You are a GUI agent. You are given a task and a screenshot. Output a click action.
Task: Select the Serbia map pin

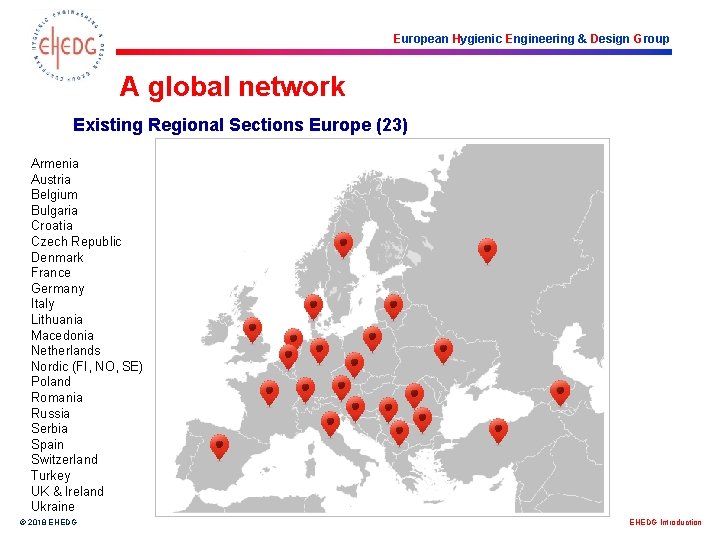tap(388, 410)
